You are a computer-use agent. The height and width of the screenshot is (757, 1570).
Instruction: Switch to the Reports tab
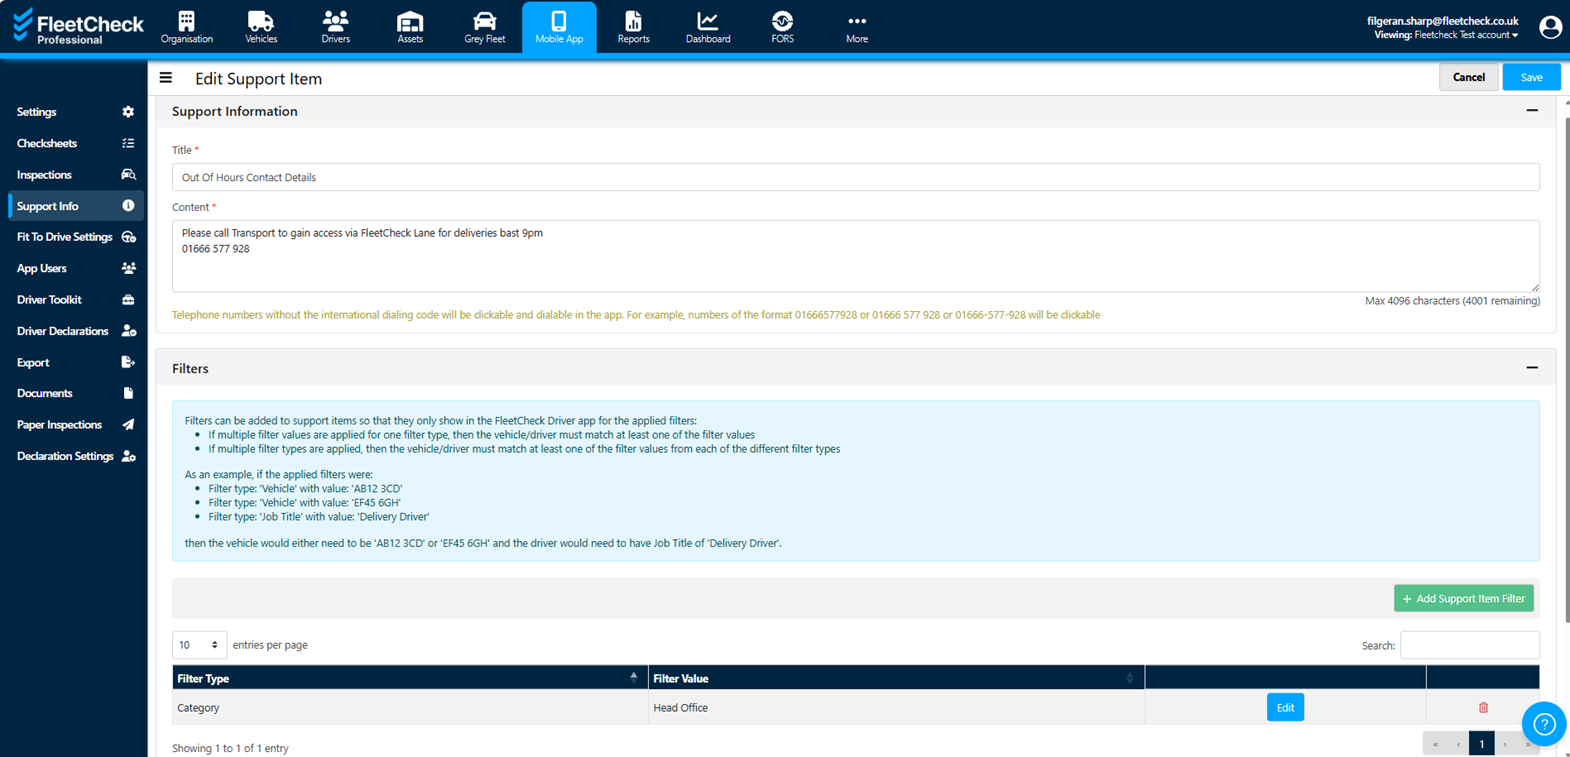(633, 27)
